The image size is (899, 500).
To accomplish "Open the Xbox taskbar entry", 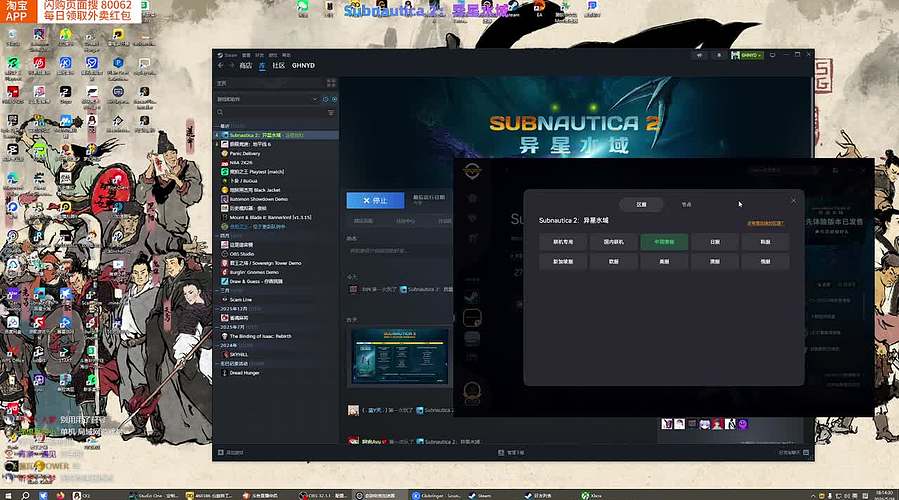I will pos(592,495).
